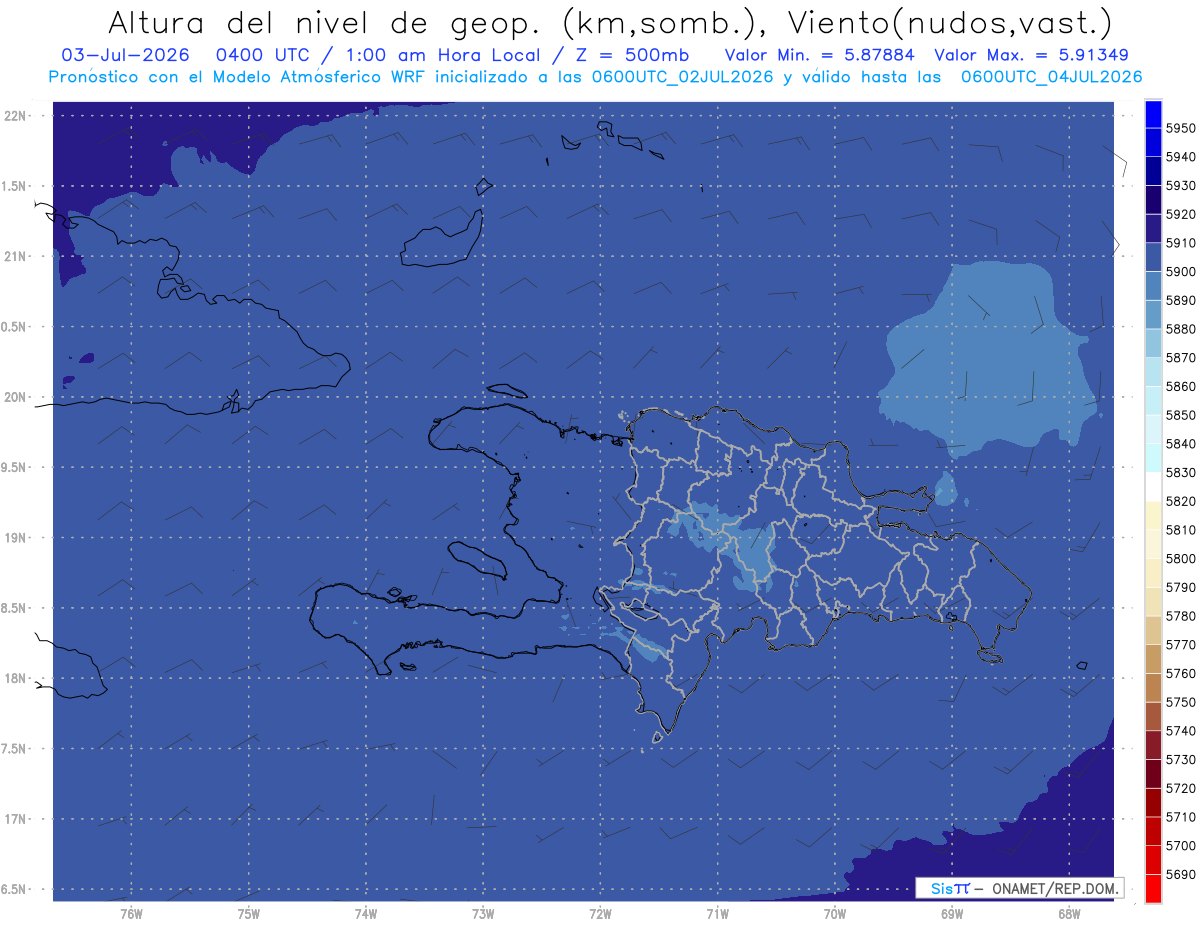
Task: Click the '70W' longitude axis label
Action: [x=835, y=913]
